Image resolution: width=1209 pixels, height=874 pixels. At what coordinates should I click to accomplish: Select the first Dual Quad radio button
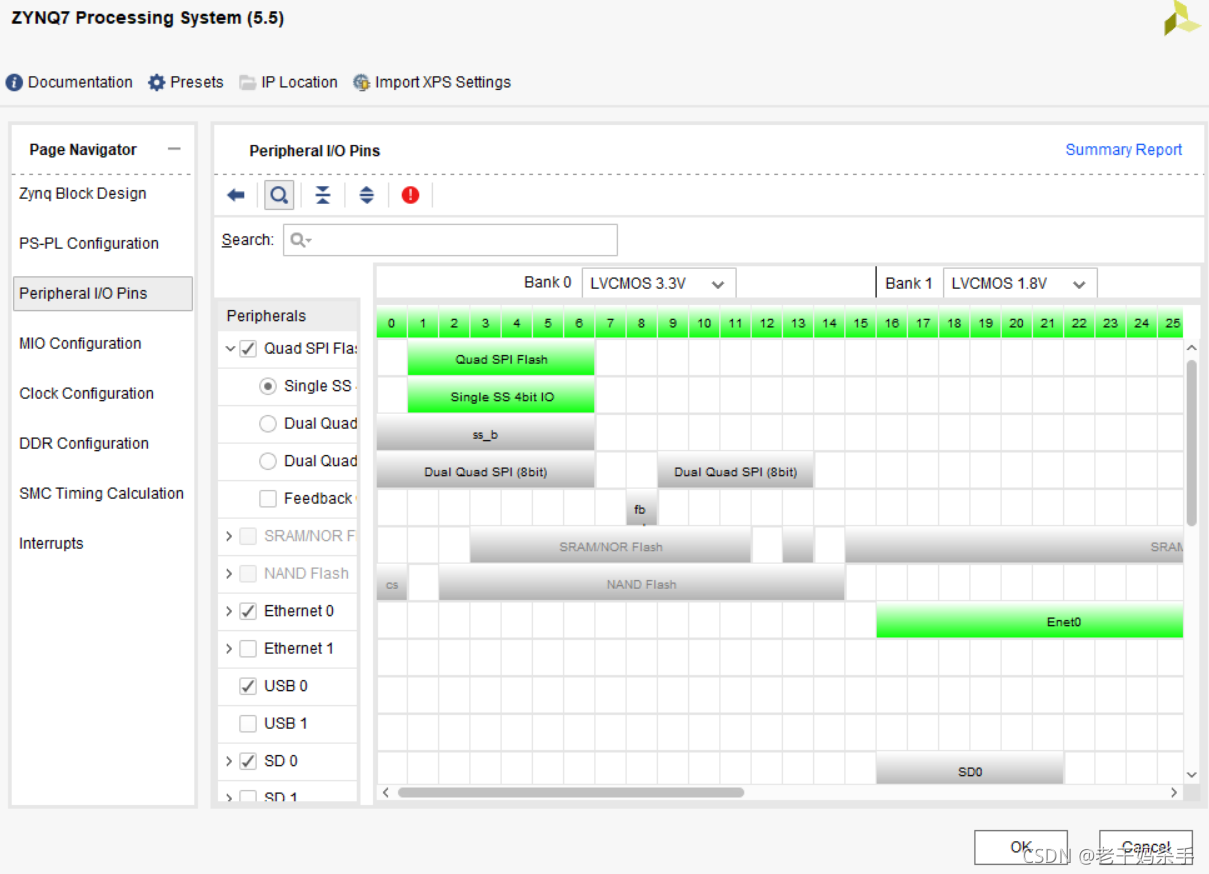266,423
